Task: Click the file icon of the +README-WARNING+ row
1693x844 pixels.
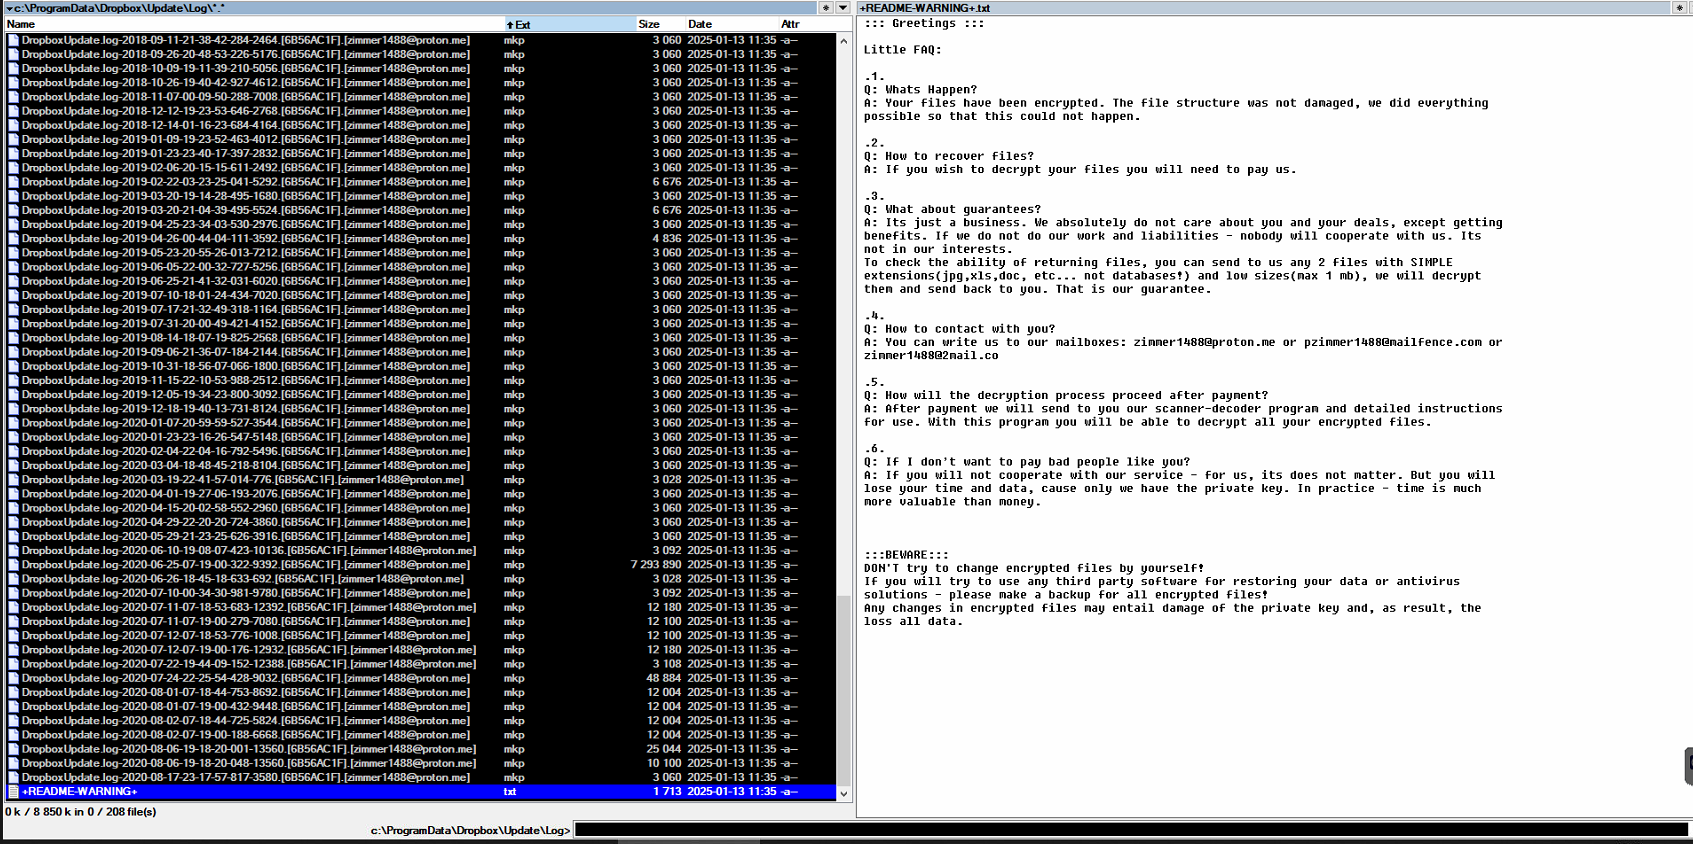Action: [x=13, y=792]
